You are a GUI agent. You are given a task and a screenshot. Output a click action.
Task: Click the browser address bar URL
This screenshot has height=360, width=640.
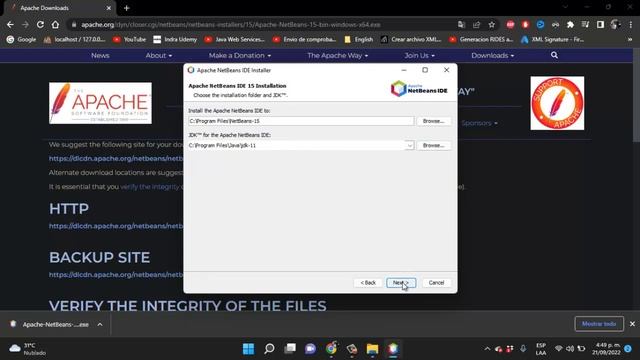(231, 24)
